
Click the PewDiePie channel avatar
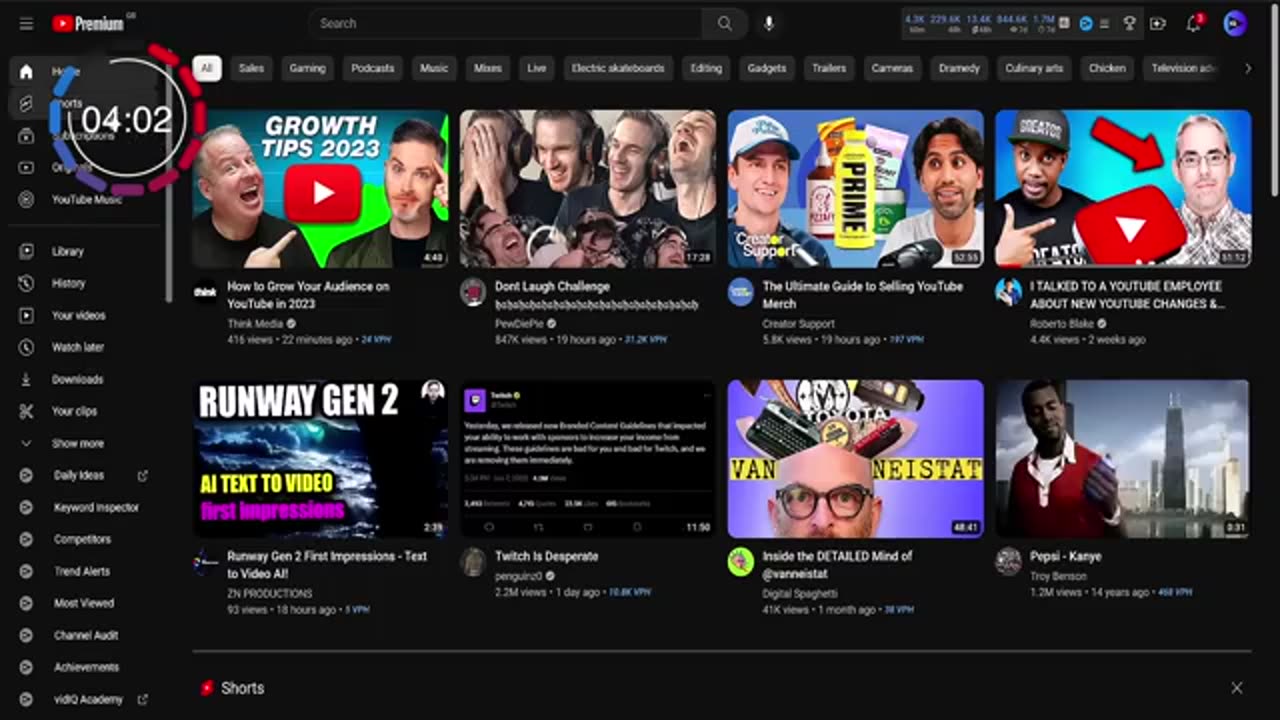coord(473,292)
